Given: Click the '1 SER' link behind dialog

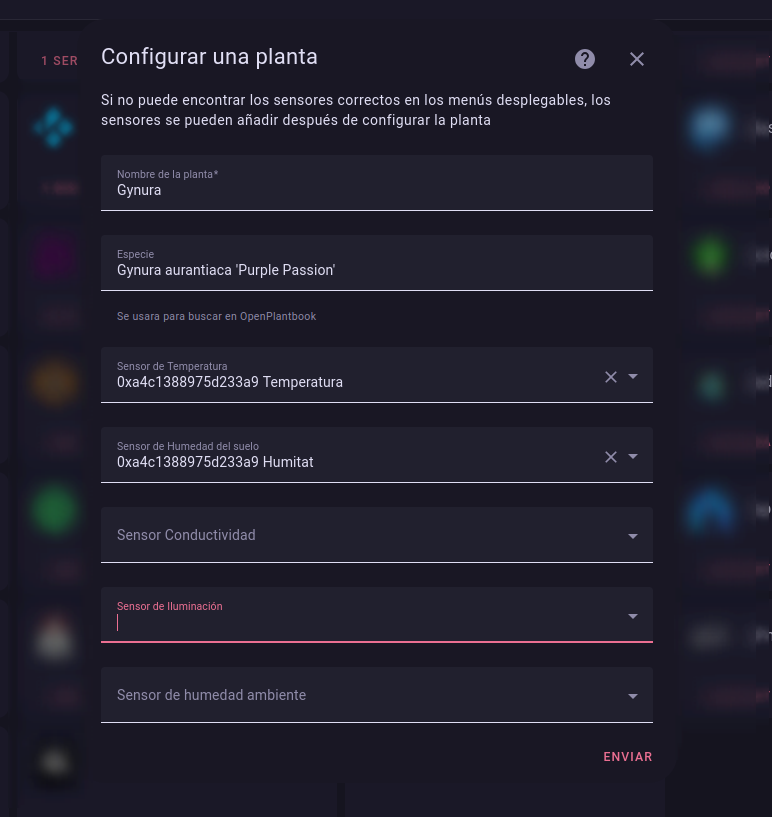Looking at the screenshot, I should [59, 61].
